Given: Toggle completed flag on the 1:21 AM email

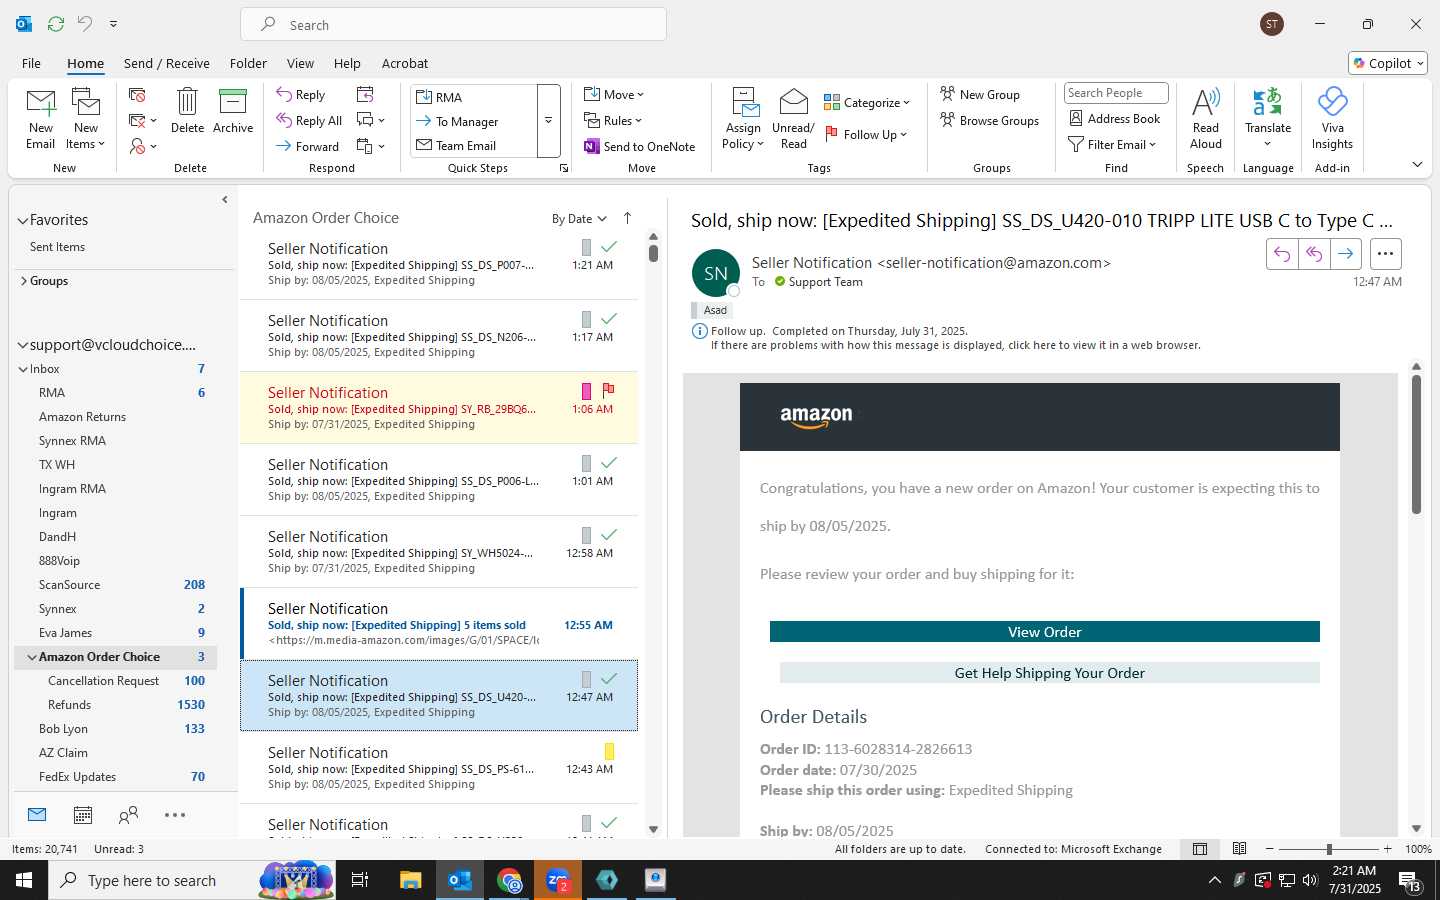Looking at the screenshot, I should (609, 246).
